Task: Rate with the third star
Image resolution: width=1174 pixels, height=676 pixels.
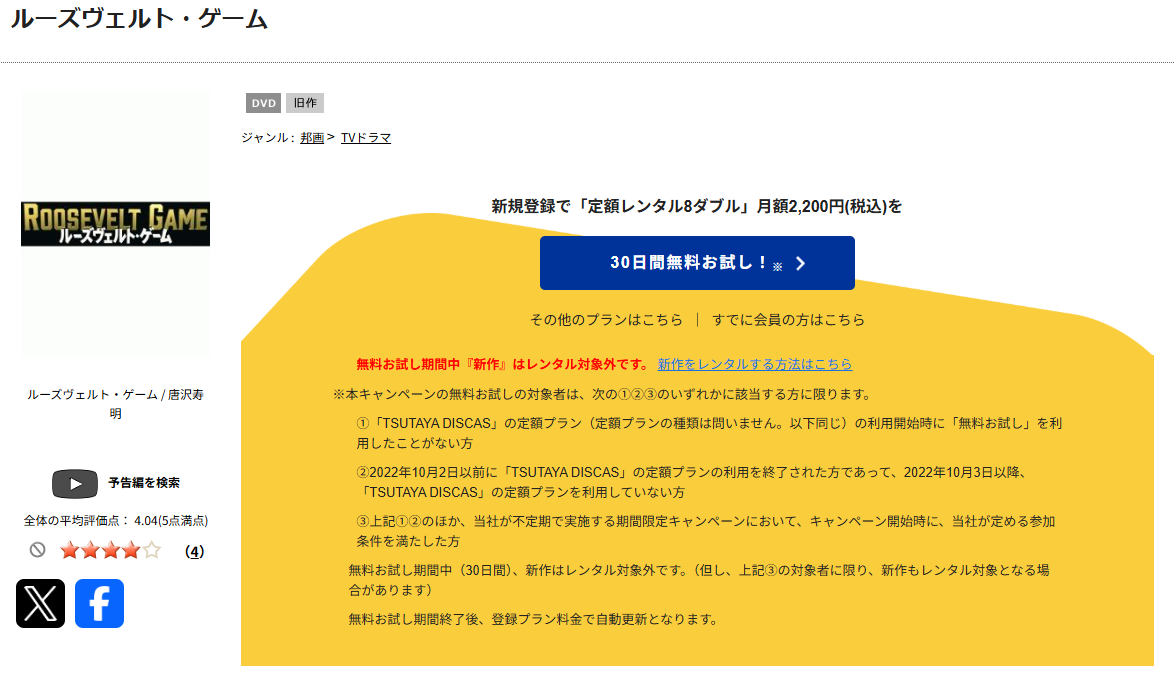Action: (x=111, y=551)
